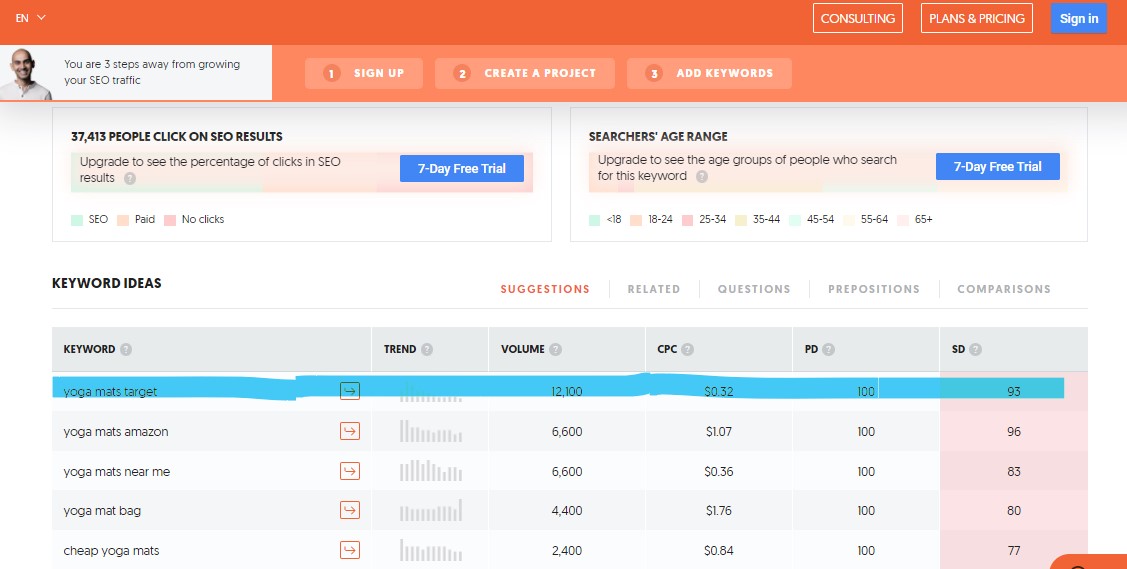This screenshot has width=1127, height=569.
Task: Click step 2 CREATE A PROJECT
Action: pyautogui.click(x=525, y=73)
